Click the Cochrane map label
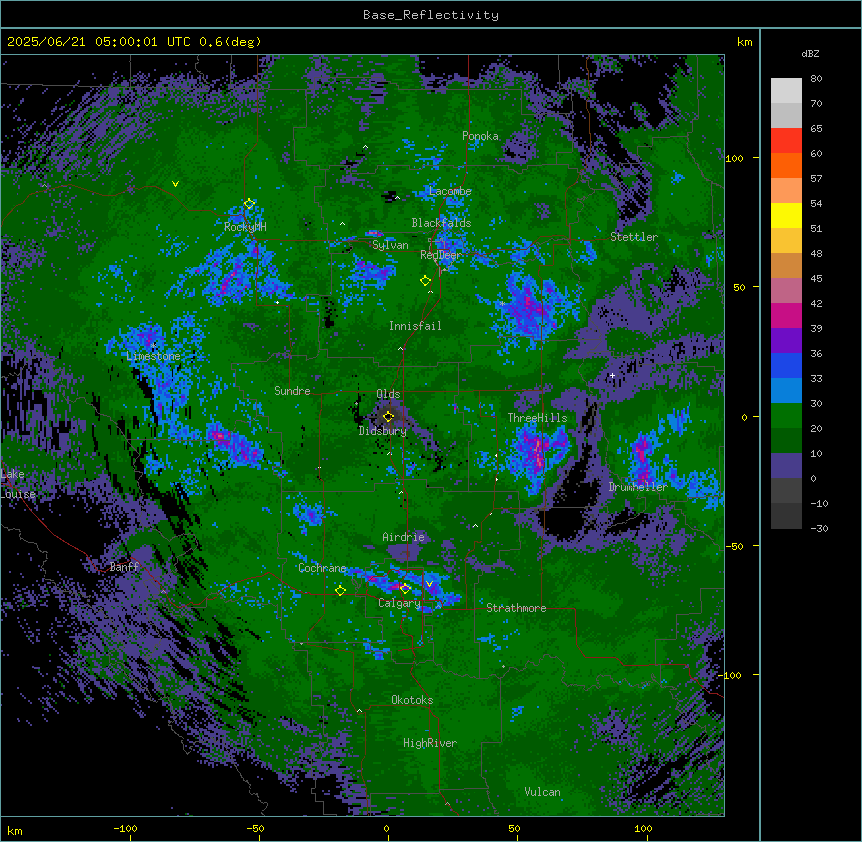 322,568
